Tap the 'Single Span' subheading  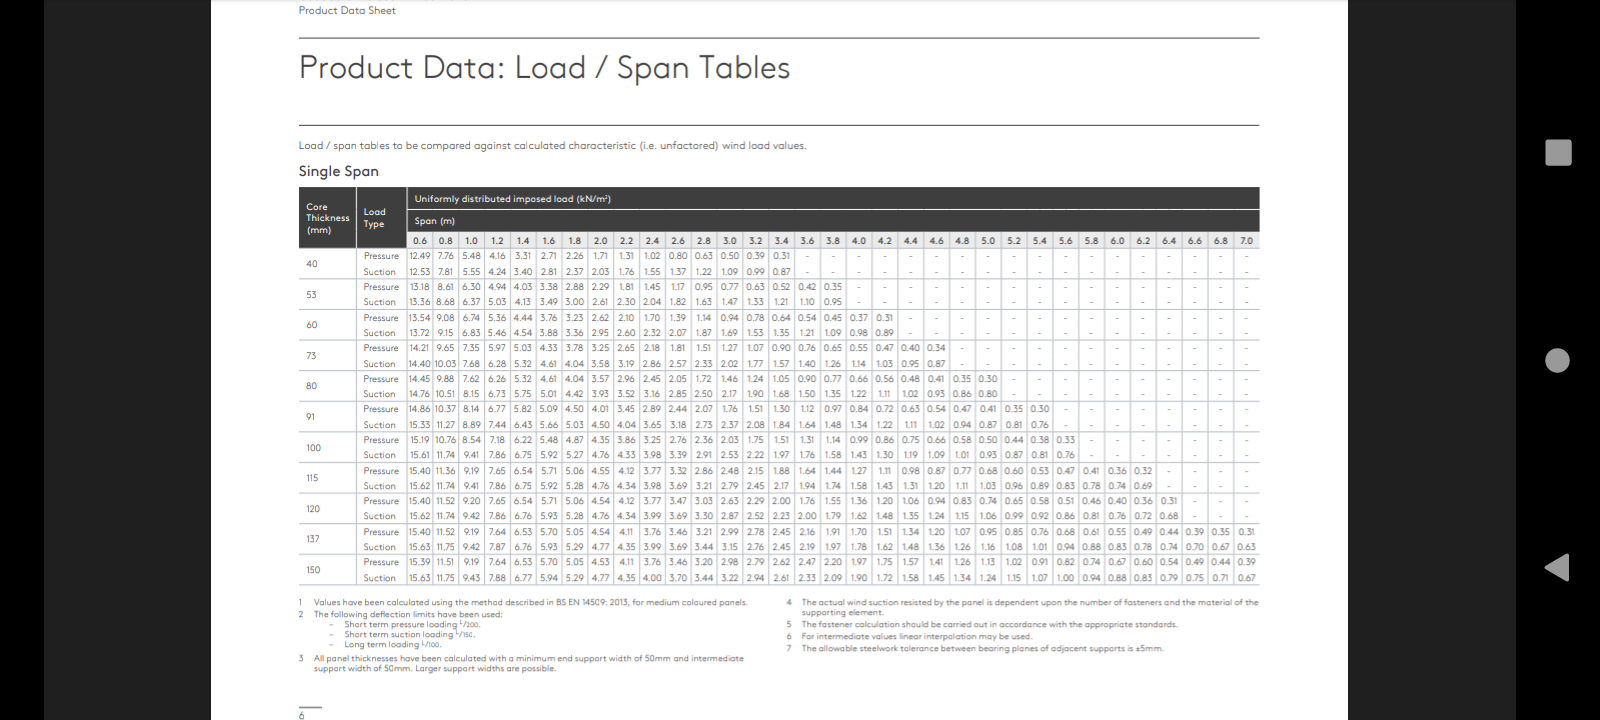[338, 171]
